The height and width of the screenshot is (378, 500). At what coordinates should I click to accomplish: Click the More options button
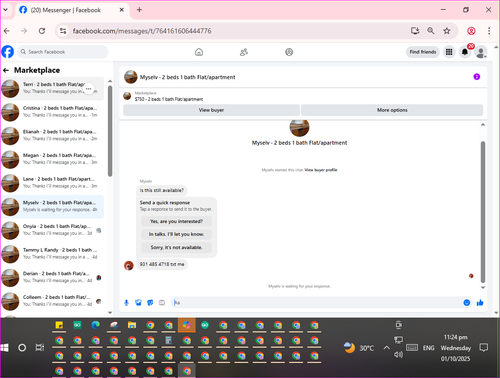[392, 110]
